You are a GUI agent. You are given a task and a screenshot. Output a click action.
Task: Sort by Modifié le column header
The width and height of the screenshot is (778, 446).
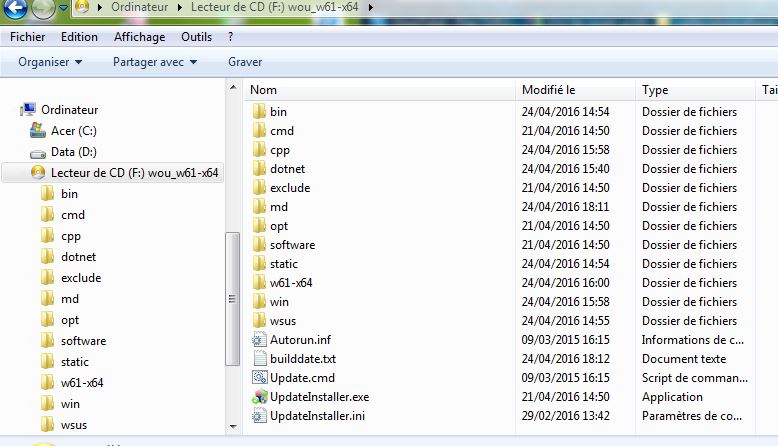(576, 90)
